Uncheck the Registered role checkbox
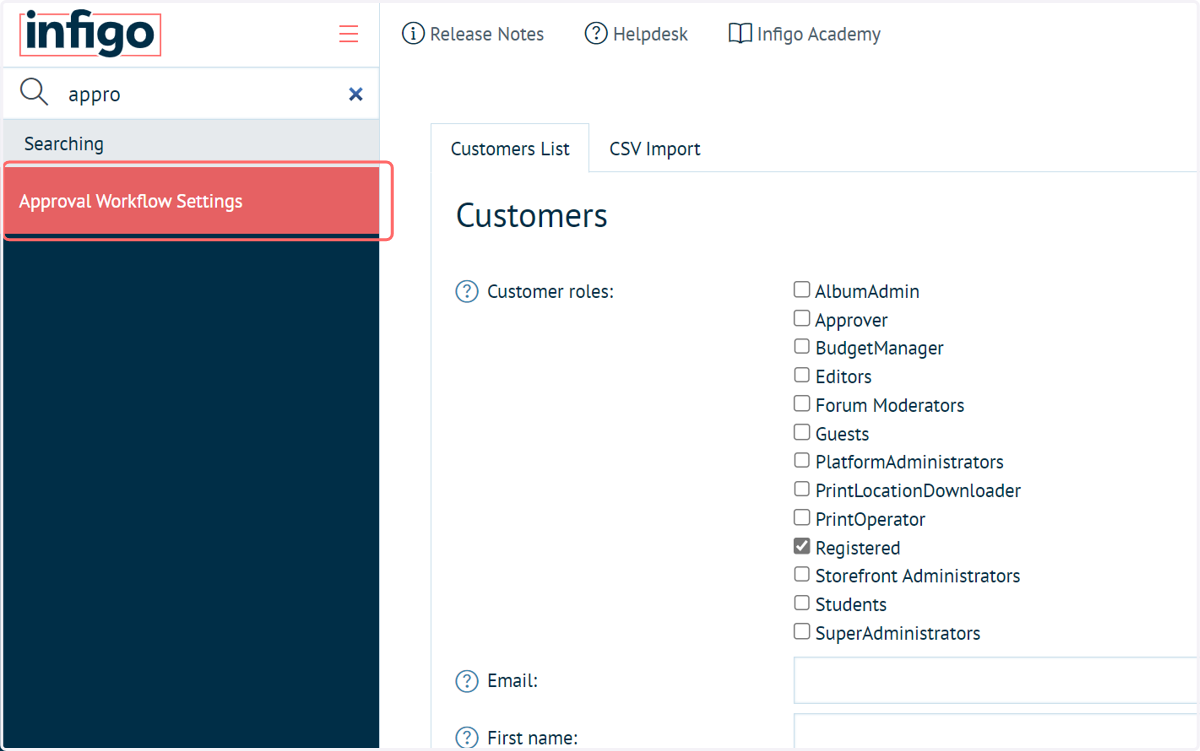 tap(802, 546)
